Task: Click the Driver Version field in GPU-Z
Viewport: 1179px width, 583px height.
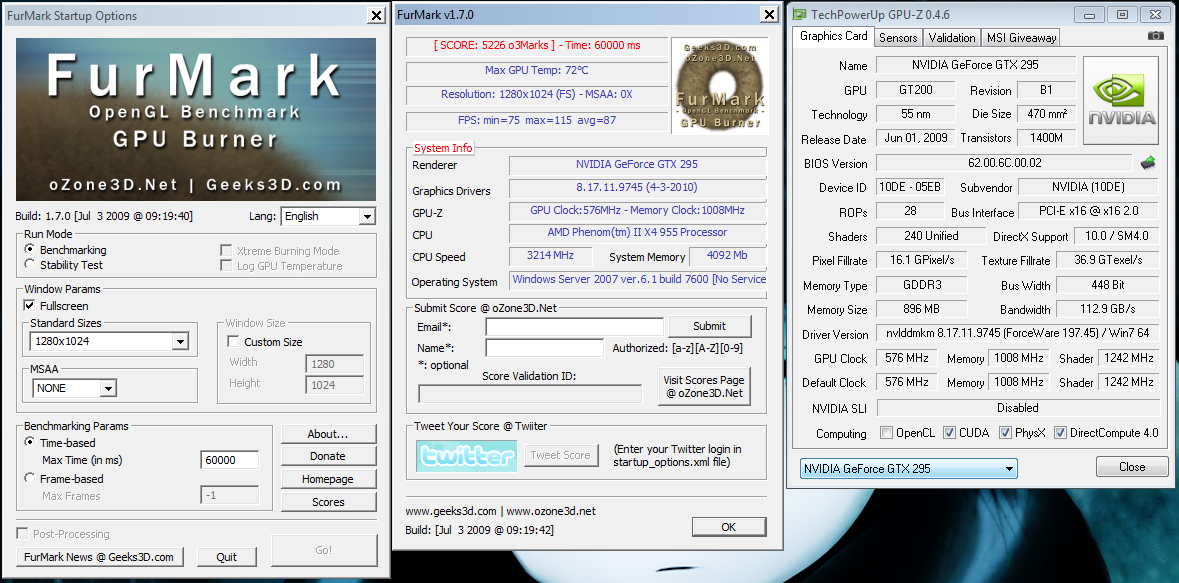Action: (1018, 333)
